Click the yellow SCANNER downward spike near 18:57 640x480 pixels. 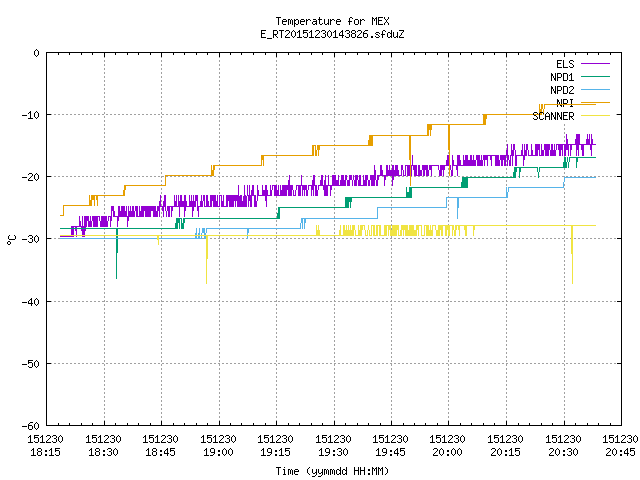pyautogui.click(x=207, y=260)
